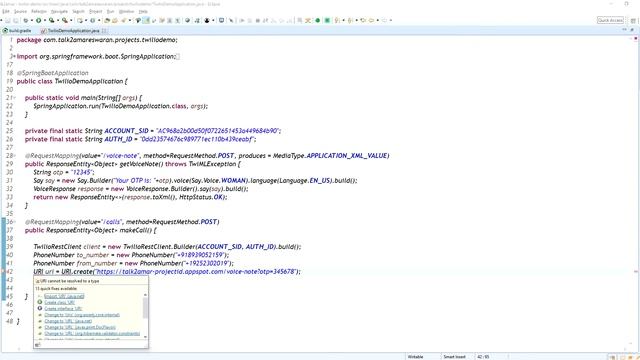The height and width of the screenshot is (360, 640).
Task: Close the TwilioDemoApplication.java tab
Action: pos(104,31)
